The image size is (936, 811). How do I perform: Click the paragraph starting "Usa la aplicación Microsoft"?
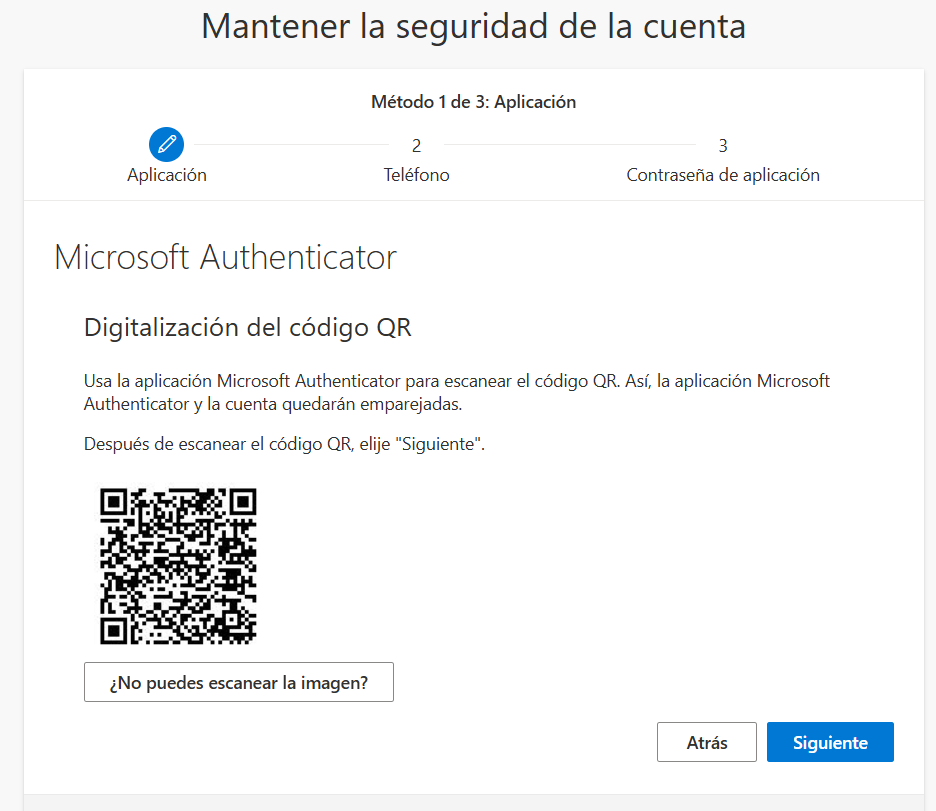tap(457, 392)
